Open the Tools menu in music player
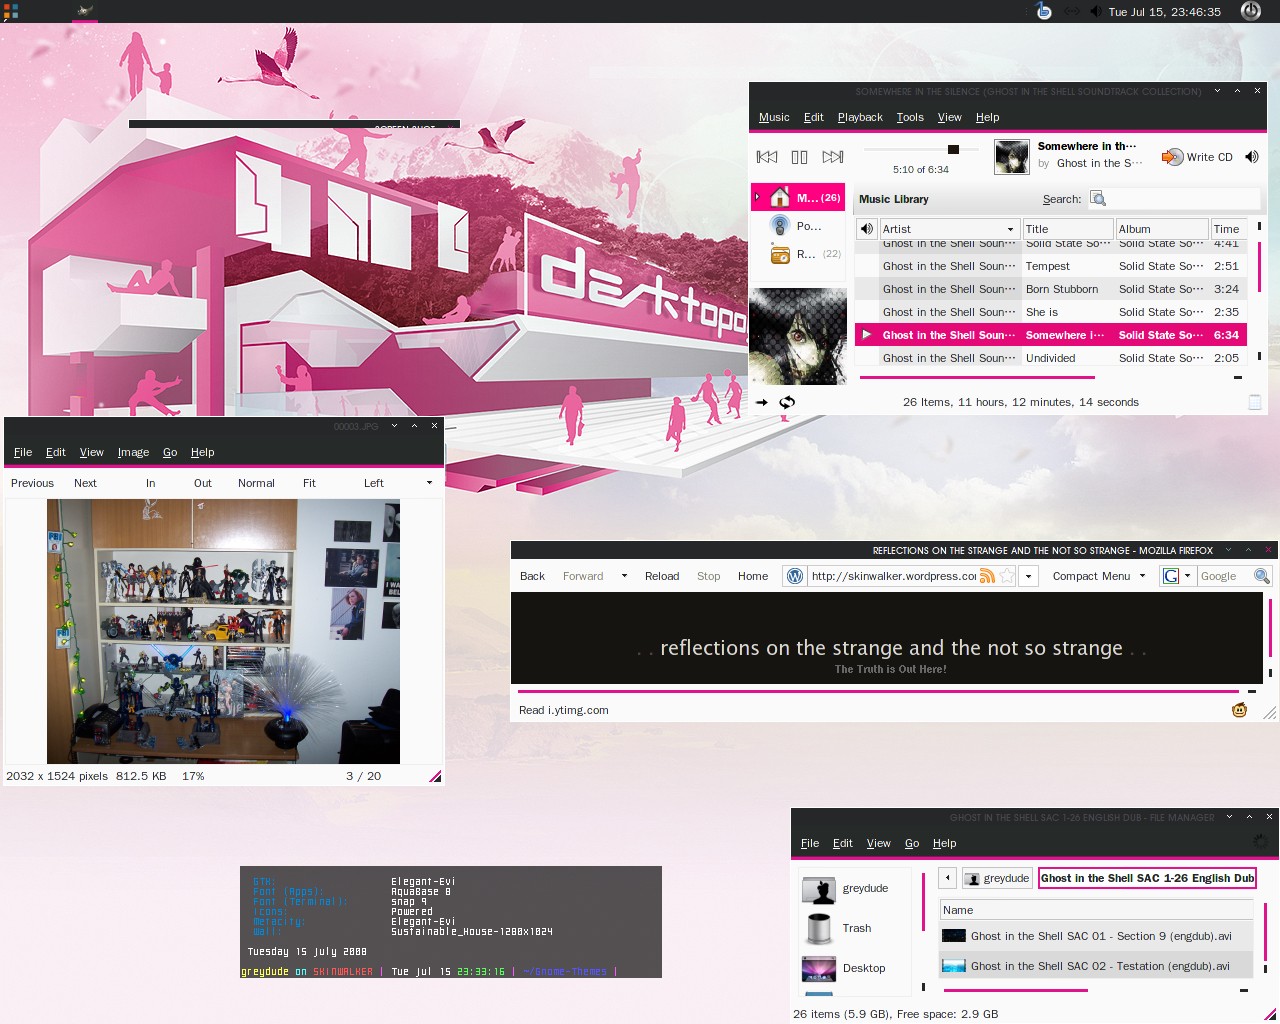 [910, 117]
